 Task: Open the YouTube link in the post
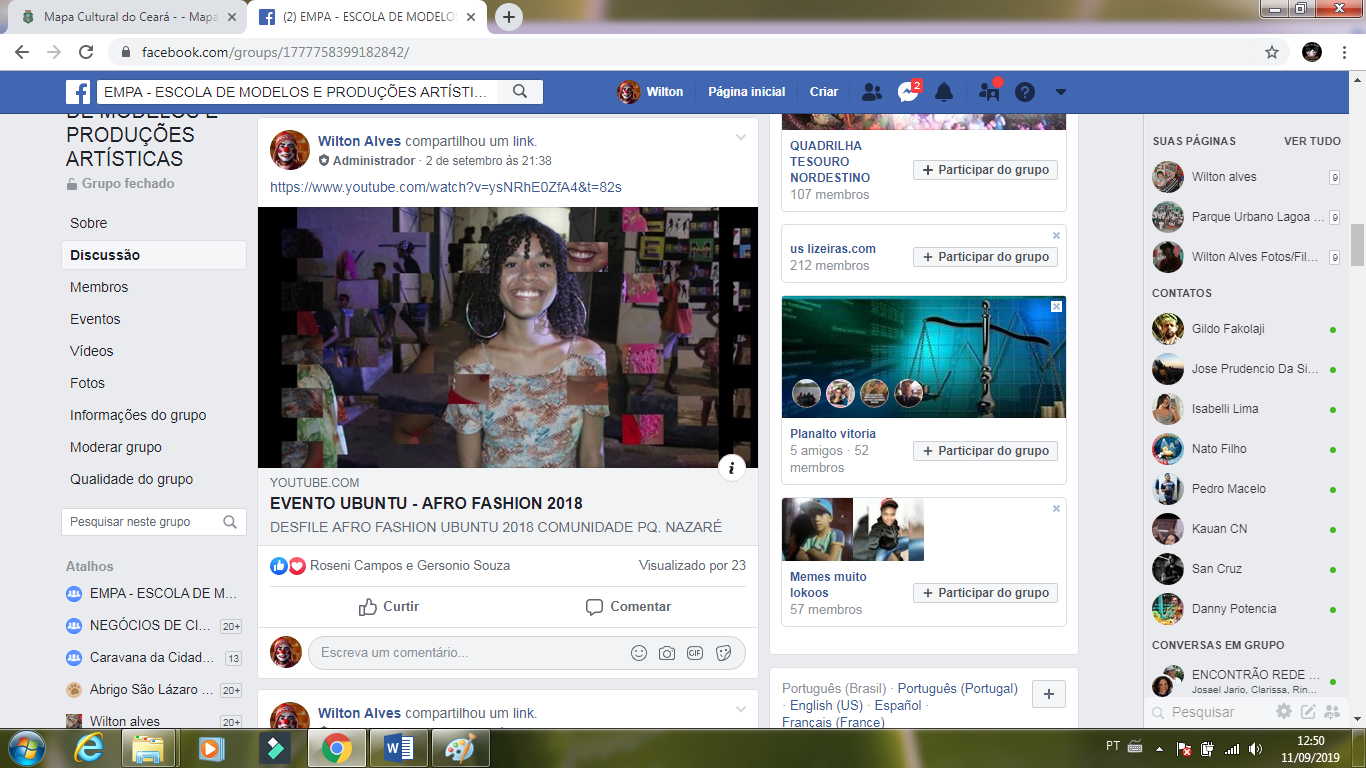(448, 187)
